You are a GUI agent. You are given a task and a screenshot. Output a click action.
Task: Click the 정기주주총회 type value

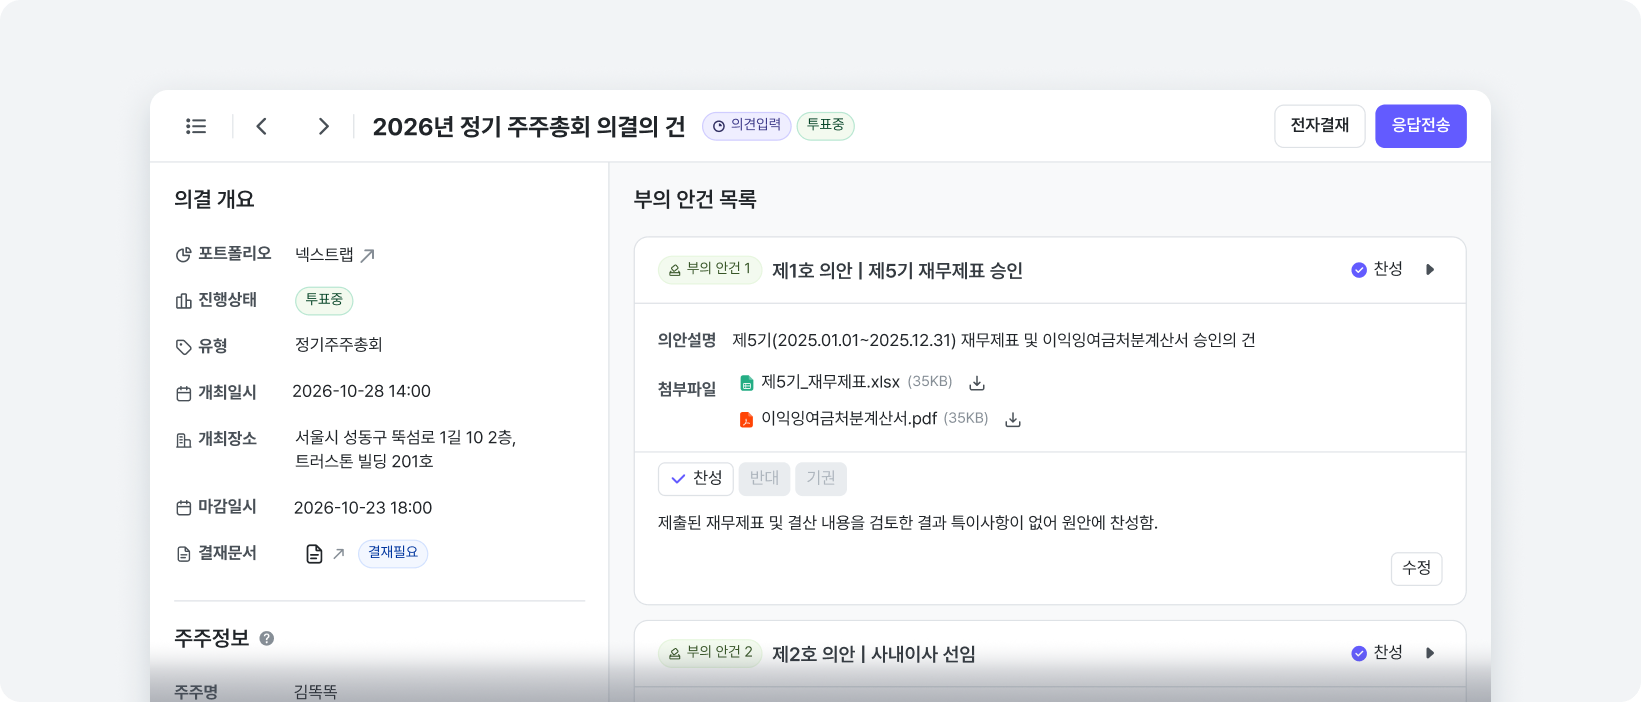(x=339, y=345)
